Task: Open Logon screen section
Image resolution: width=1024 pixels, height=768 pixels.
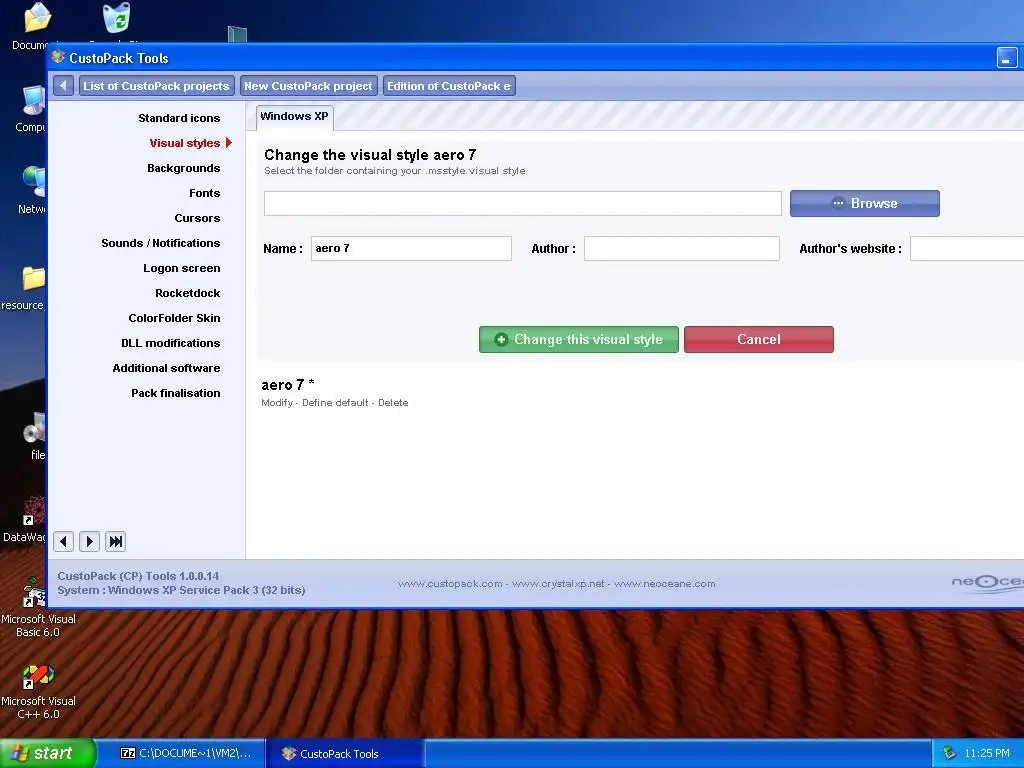Action: click(182, 268)
